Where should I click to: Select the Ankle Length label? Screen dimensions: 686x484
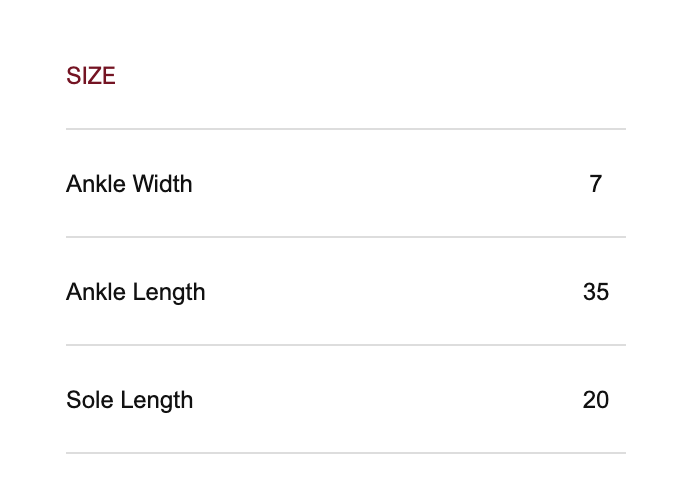tap(135, 292)
